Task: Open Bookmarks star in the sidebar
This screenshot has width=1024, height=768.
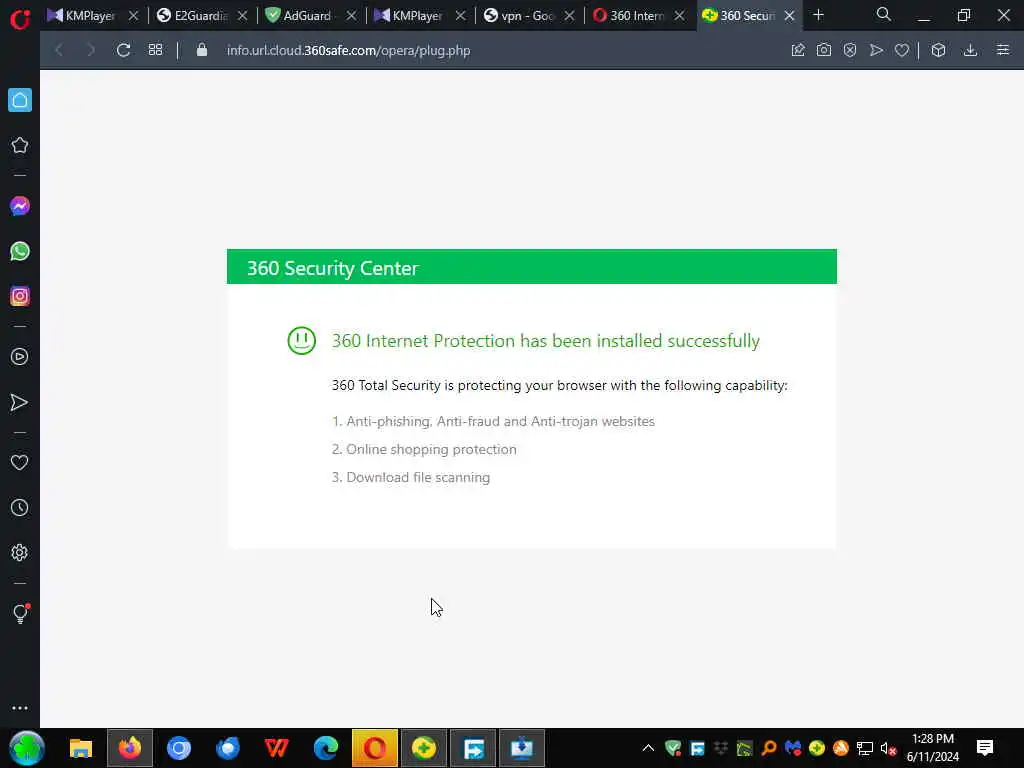Action: 20,145
